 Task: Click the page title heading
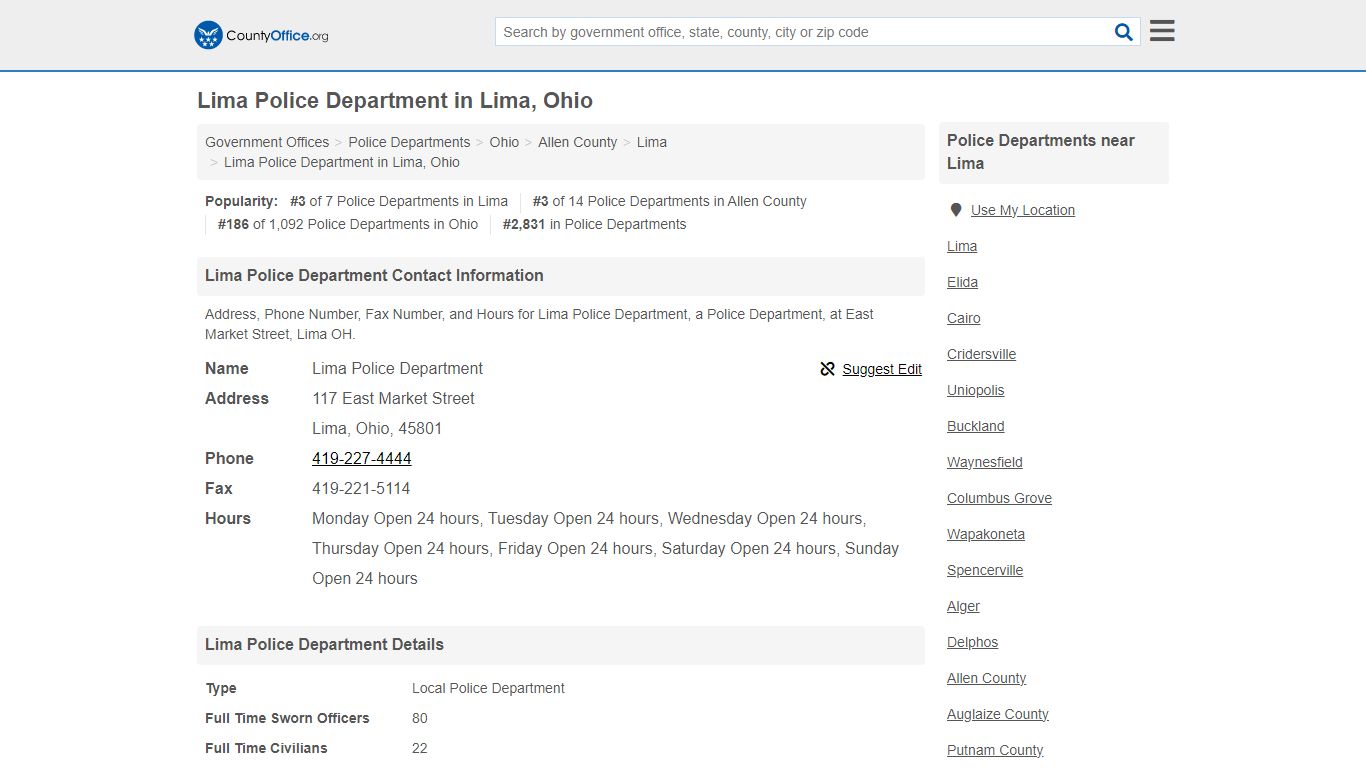(x=395, y=100)
